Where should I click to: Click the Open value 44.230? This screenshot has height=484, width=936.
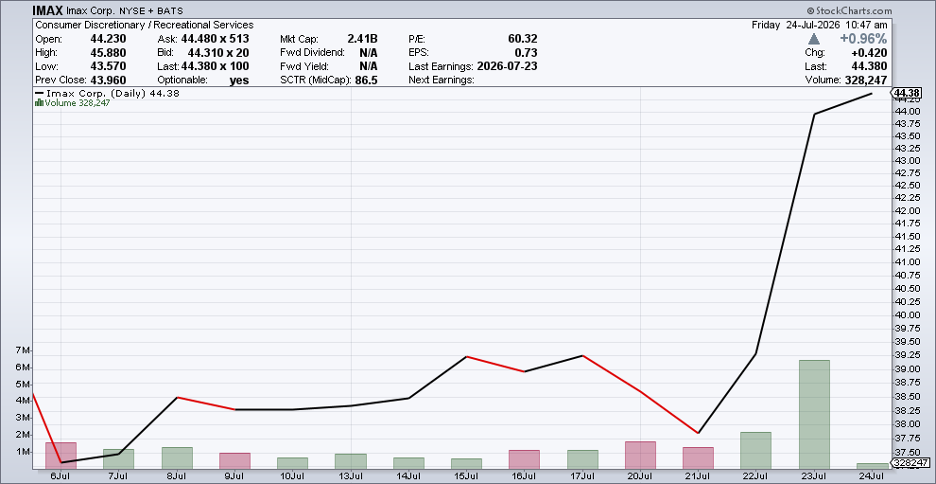click(x=108, y=39)
